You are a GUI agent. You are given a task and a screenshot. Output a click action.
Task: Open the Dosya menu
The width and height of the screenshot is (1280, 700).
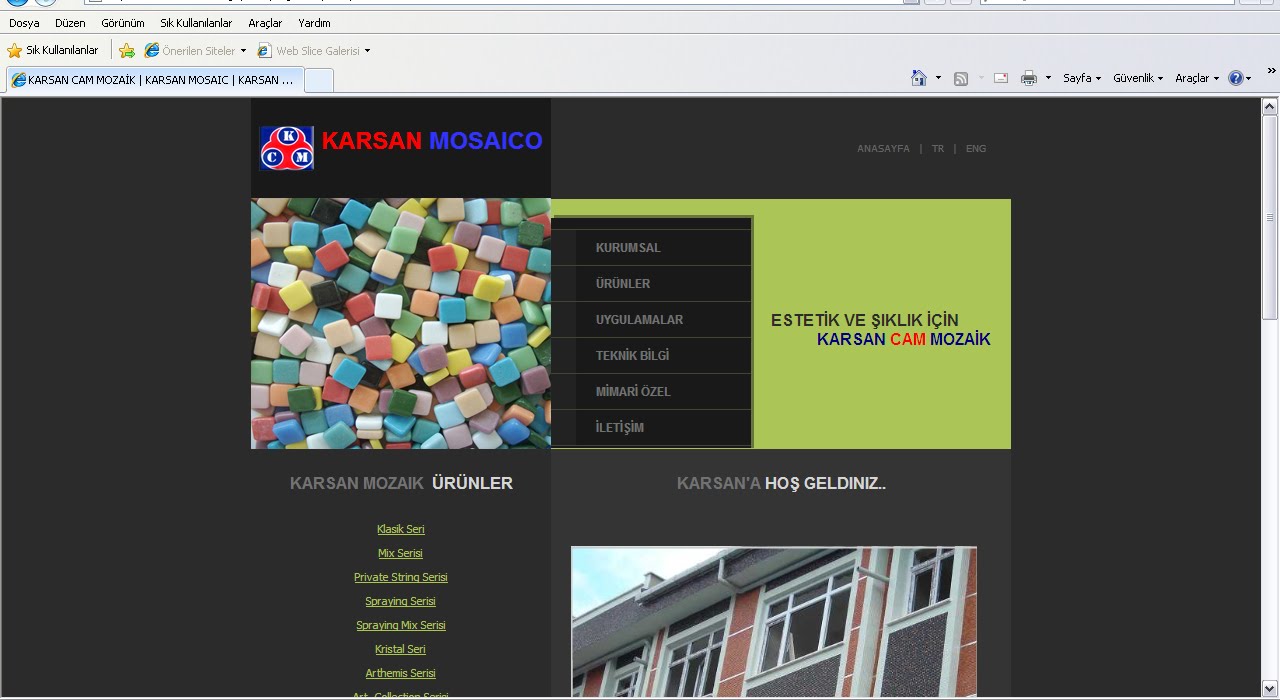[x=24, y=23]
